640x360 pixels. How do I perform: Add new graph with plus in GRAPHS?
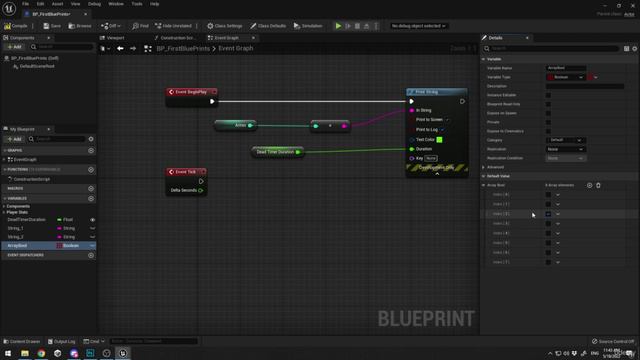click(91, 151)
